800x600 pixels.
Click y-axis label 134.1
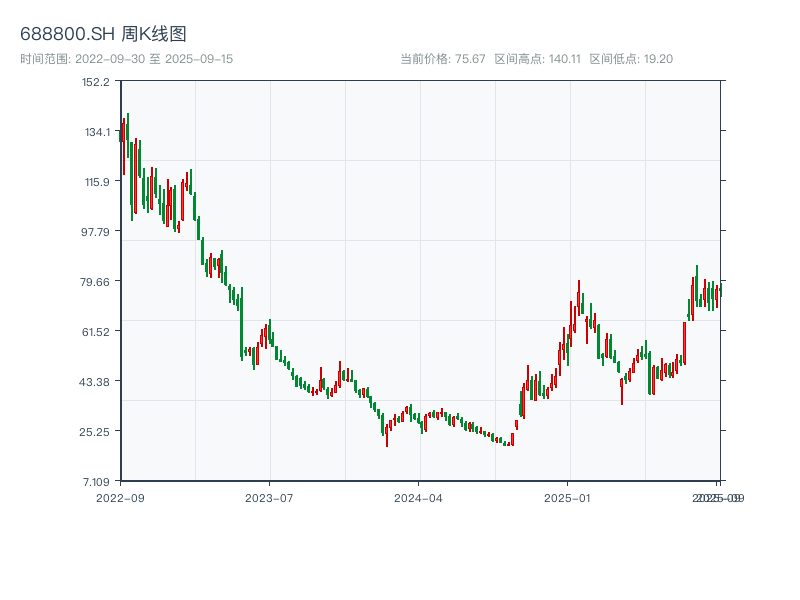pos(97,132)
